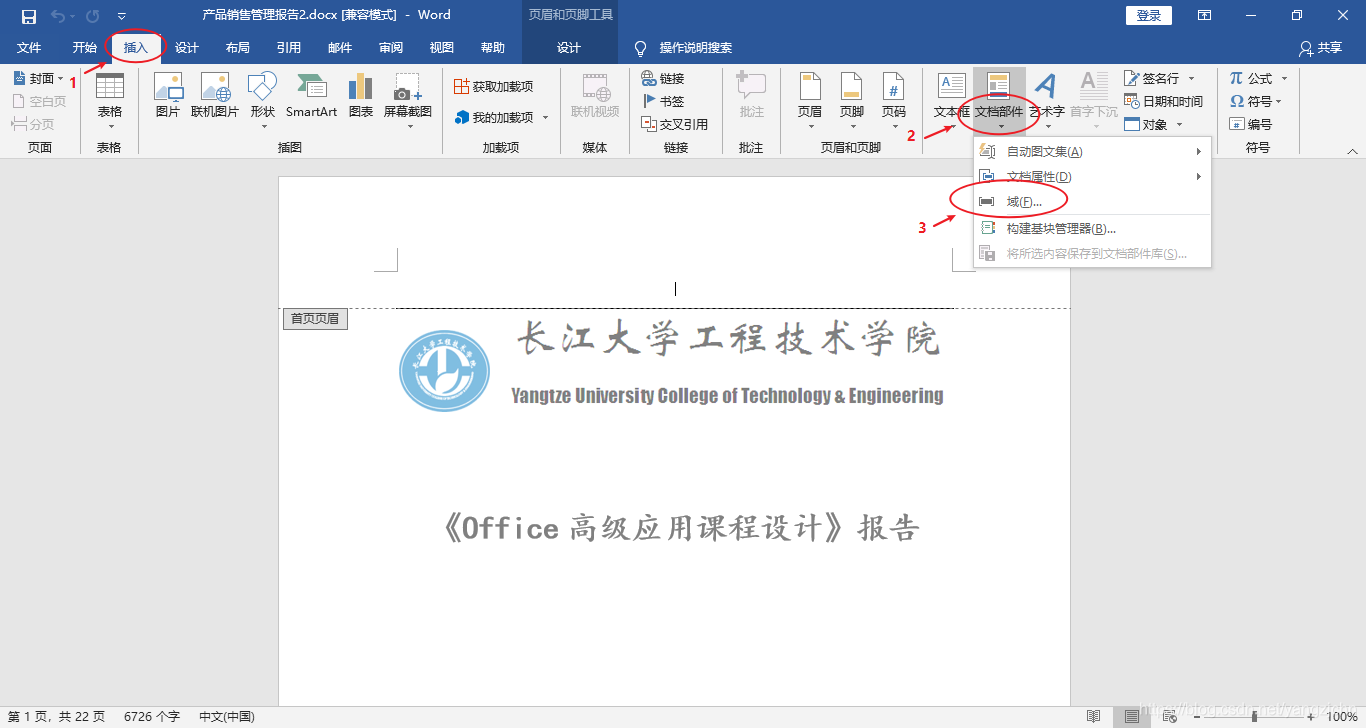Click page indicator 第 1 页，共 22 页
The width and height of the screenshot is (1366, 728).
tap(56, 717)
